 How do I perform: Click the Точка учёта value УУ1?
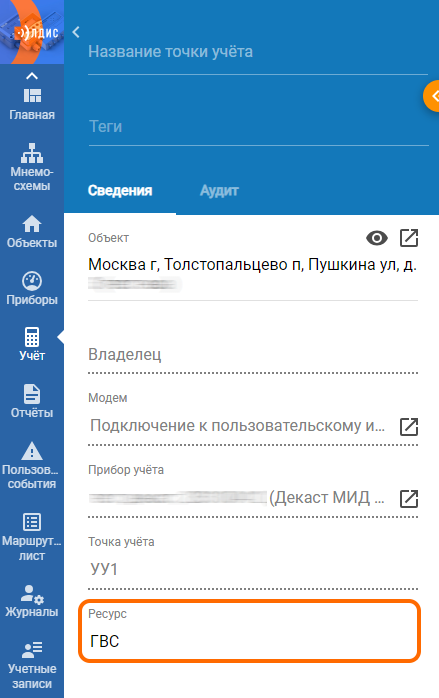coord(104,569)
